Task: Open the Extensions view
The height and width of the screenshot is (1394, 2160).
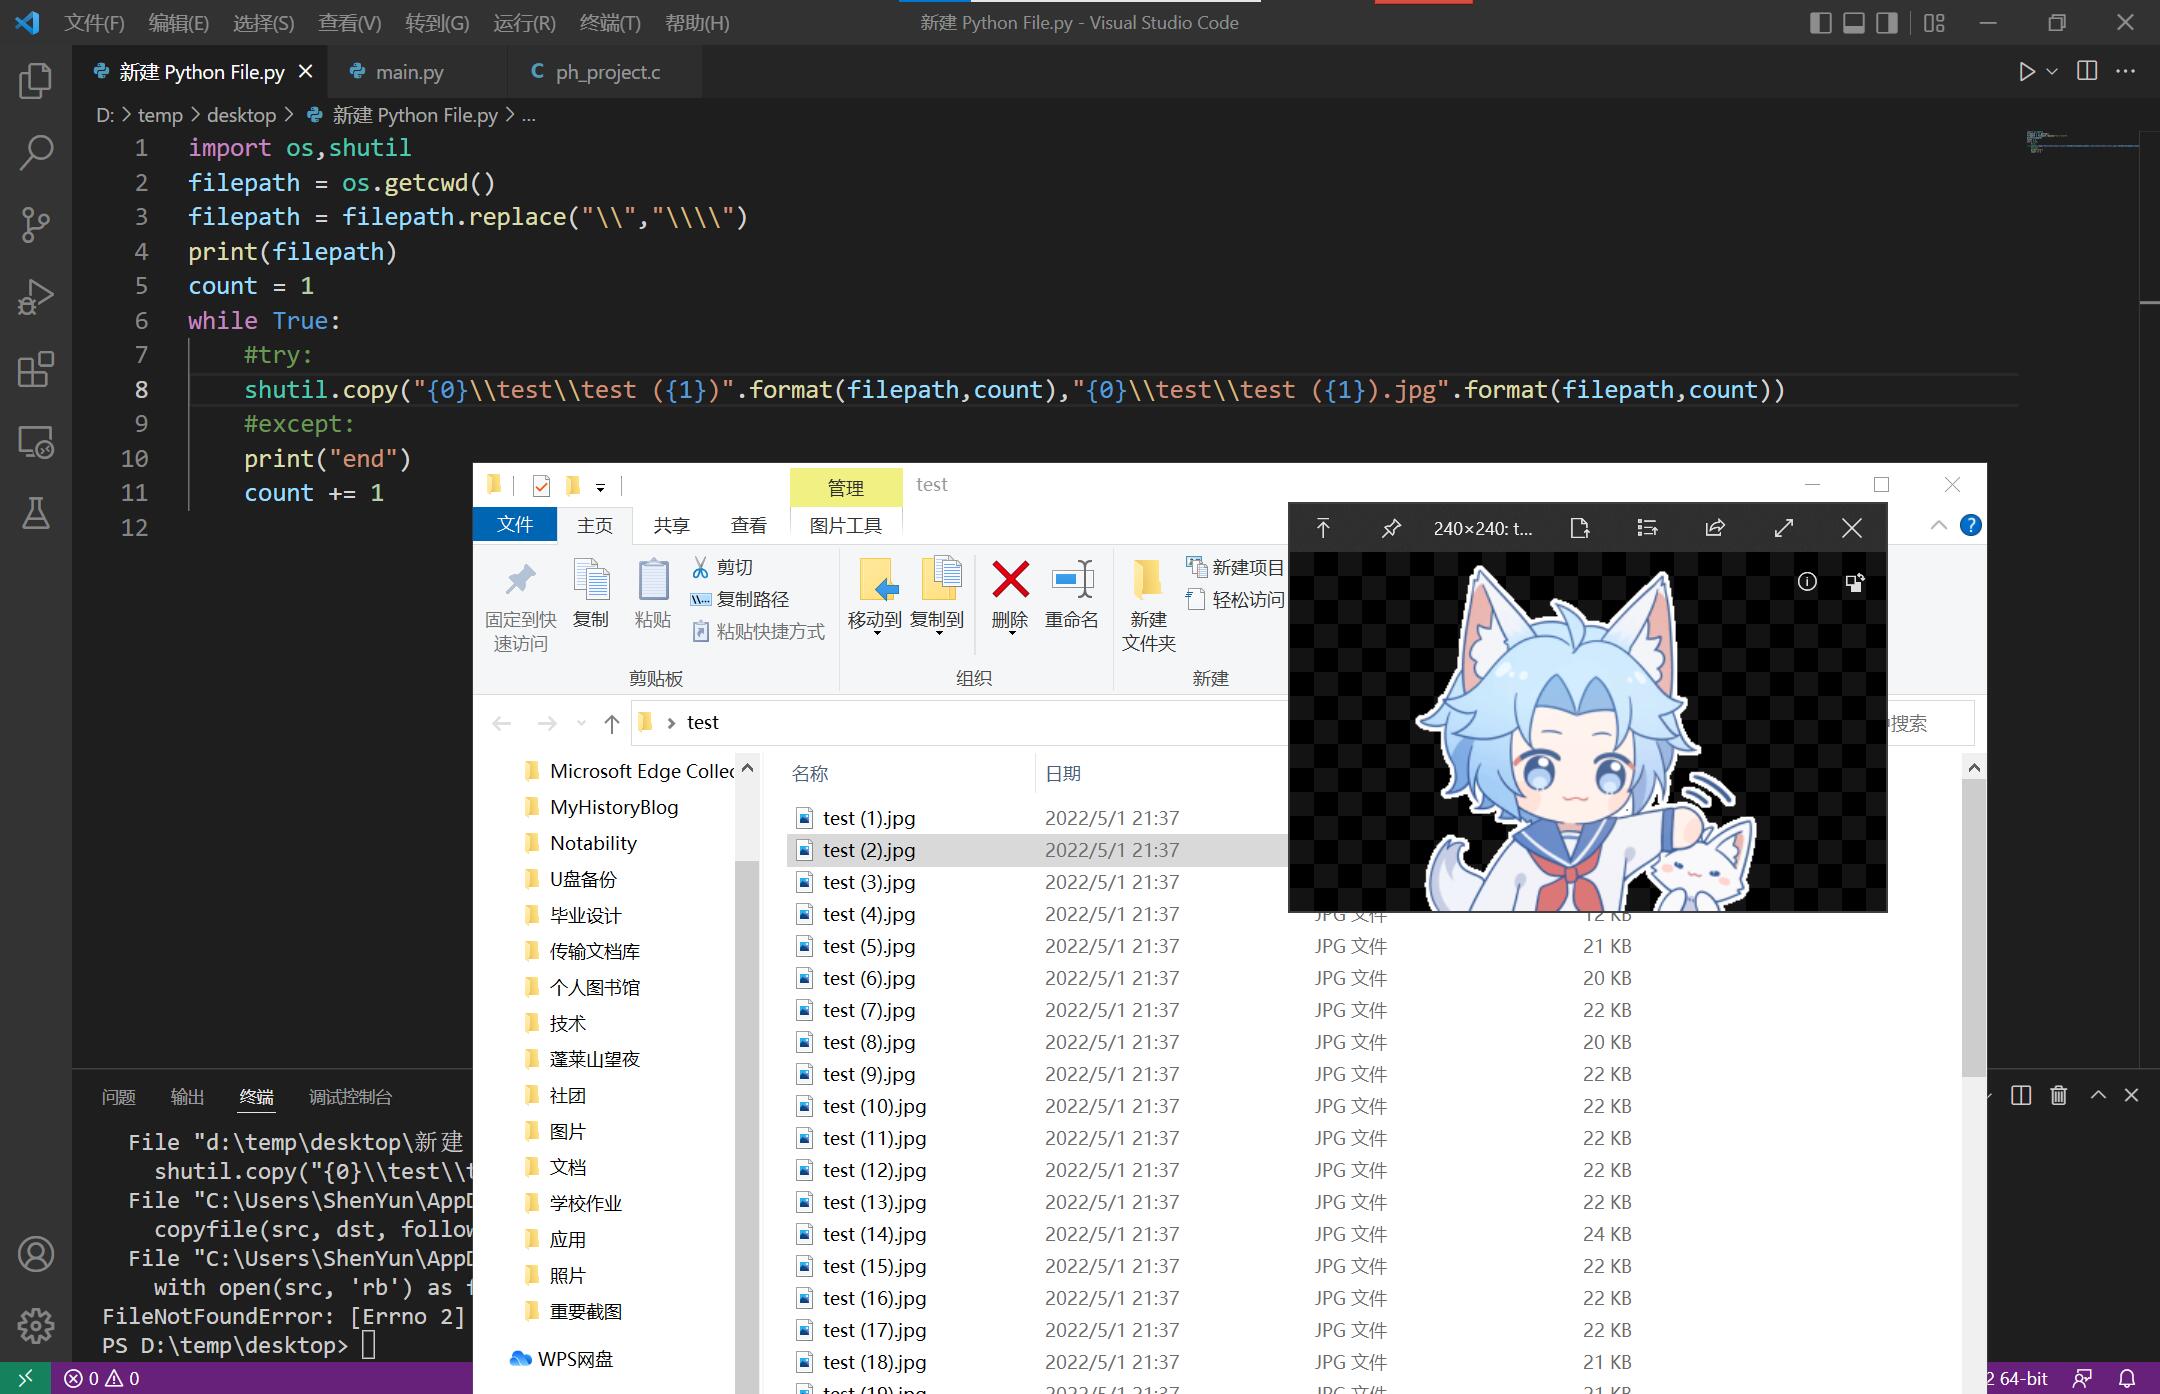Action: [36, 369]
